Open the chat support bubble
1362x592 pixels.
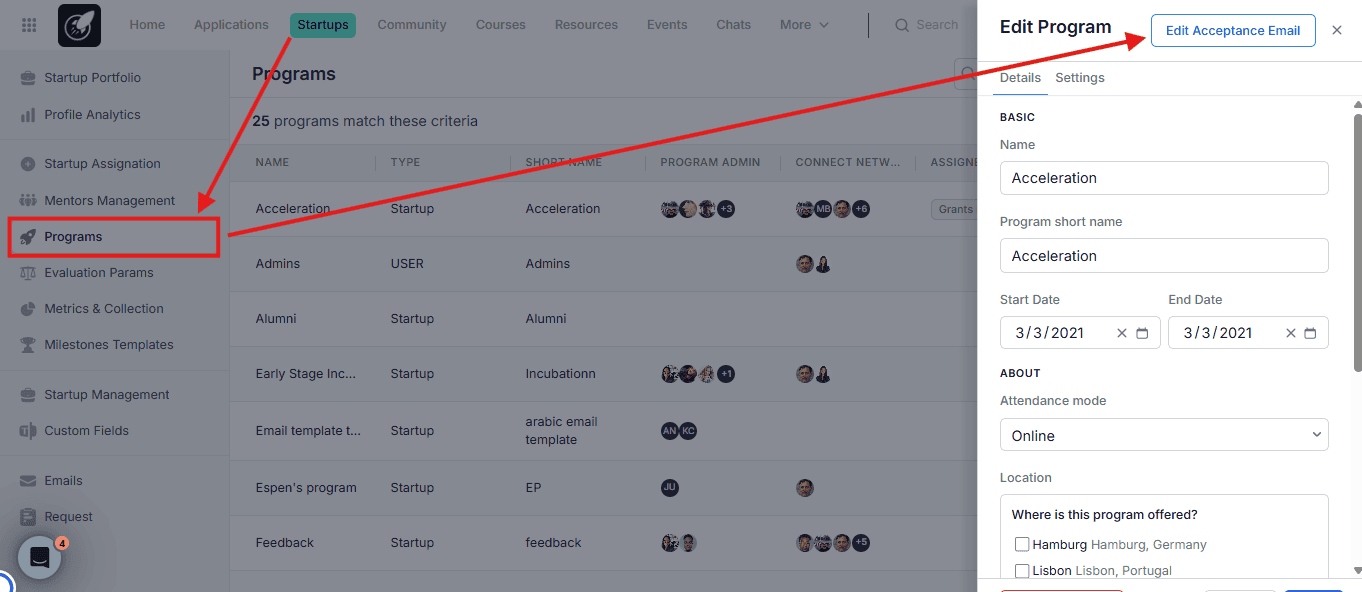[40, 558]
